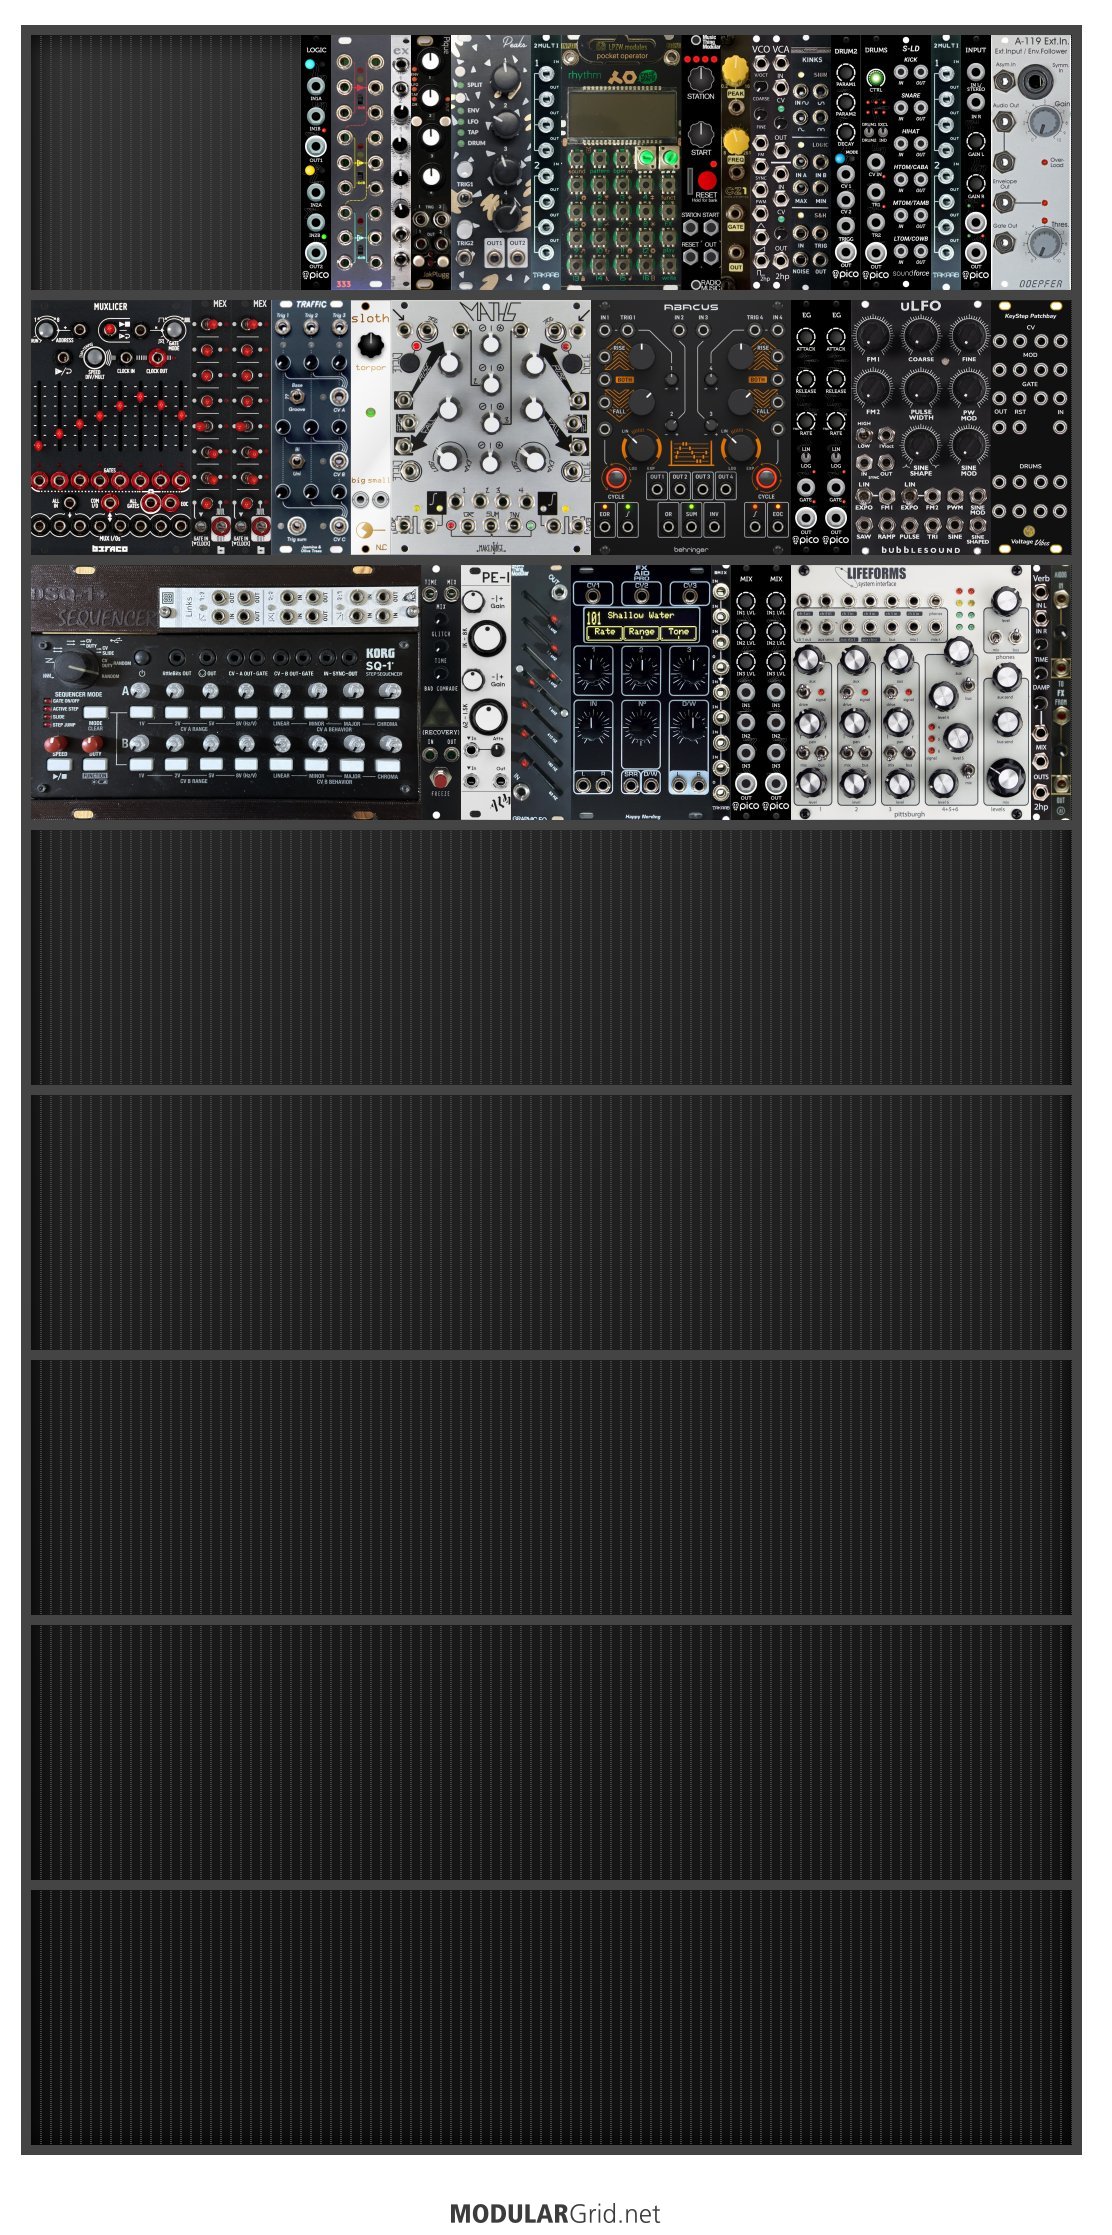This screenshot has width=1112, height=2235.
Task: Select the TRAFFIC module
Action: pyautogui.click(x=311, y=428)
